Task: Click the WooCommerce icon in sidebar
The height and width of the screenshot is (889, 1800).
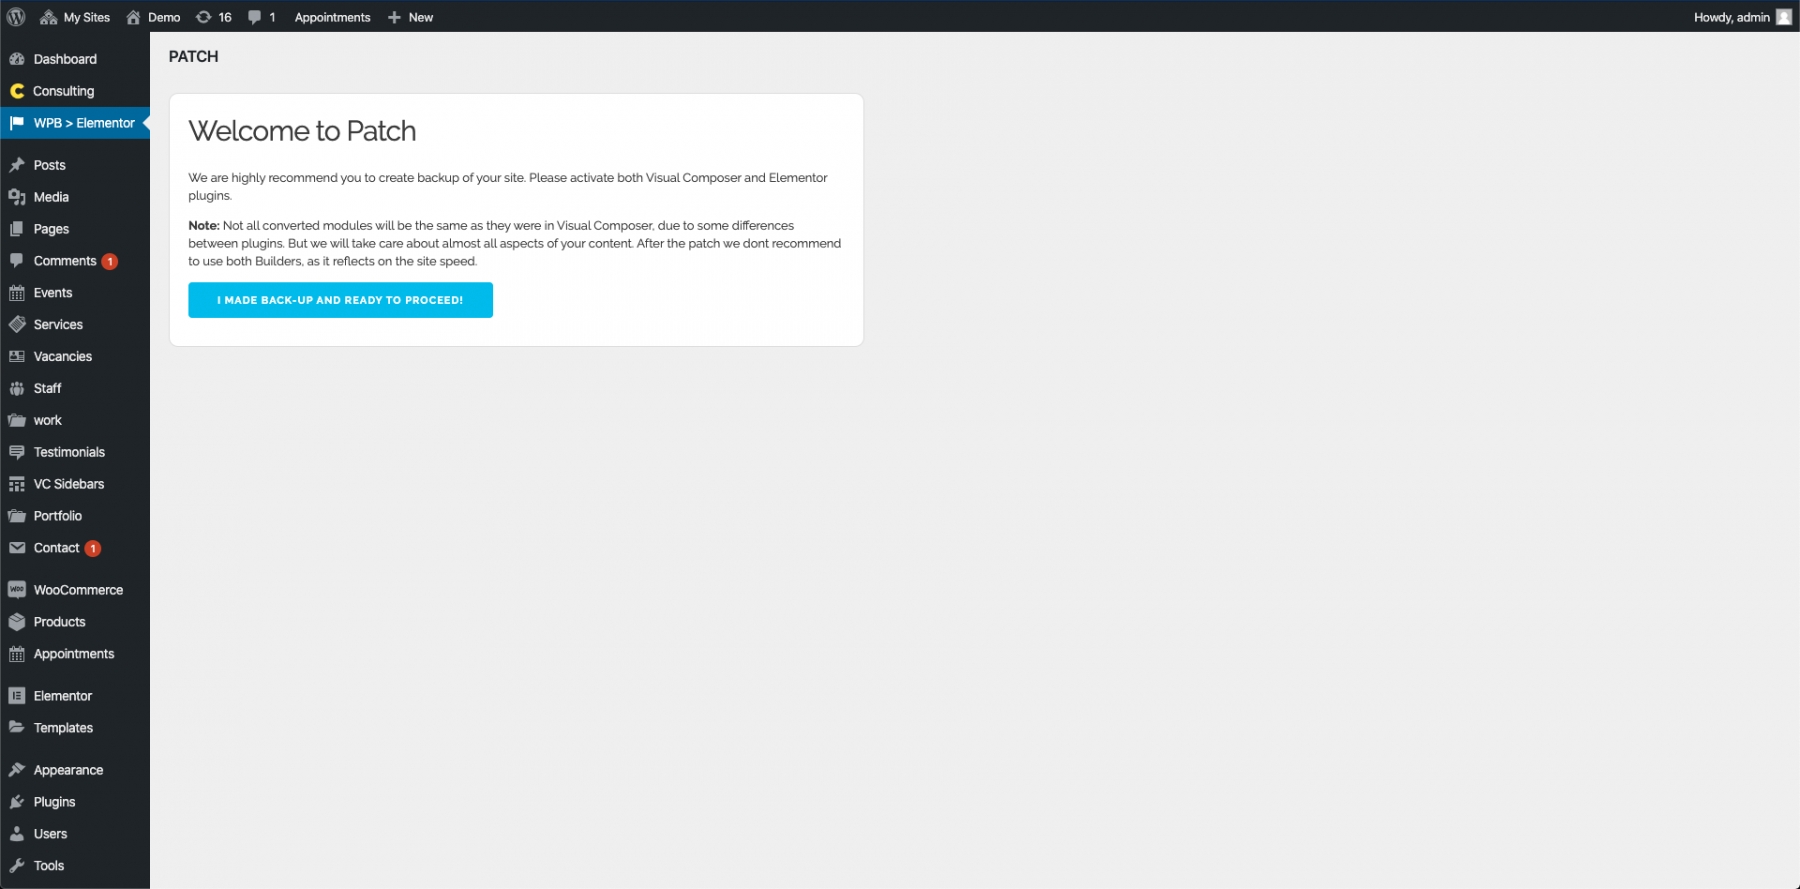Action: coord(17,590)
